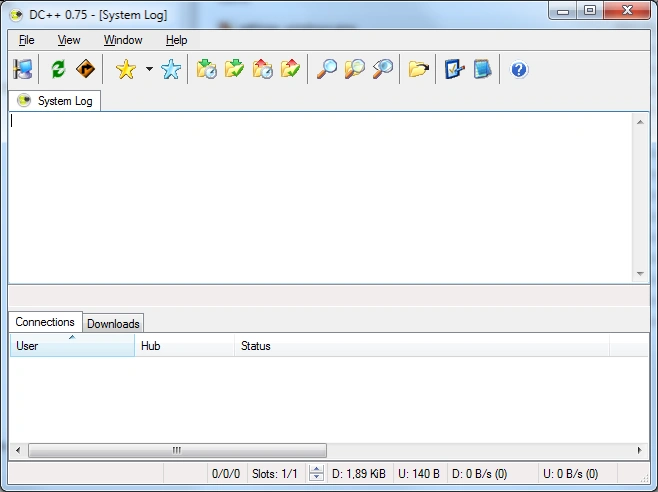Viewport: 658px width, 492px height.
Task: Sort by the Status column header
Action: coord(422,345)
